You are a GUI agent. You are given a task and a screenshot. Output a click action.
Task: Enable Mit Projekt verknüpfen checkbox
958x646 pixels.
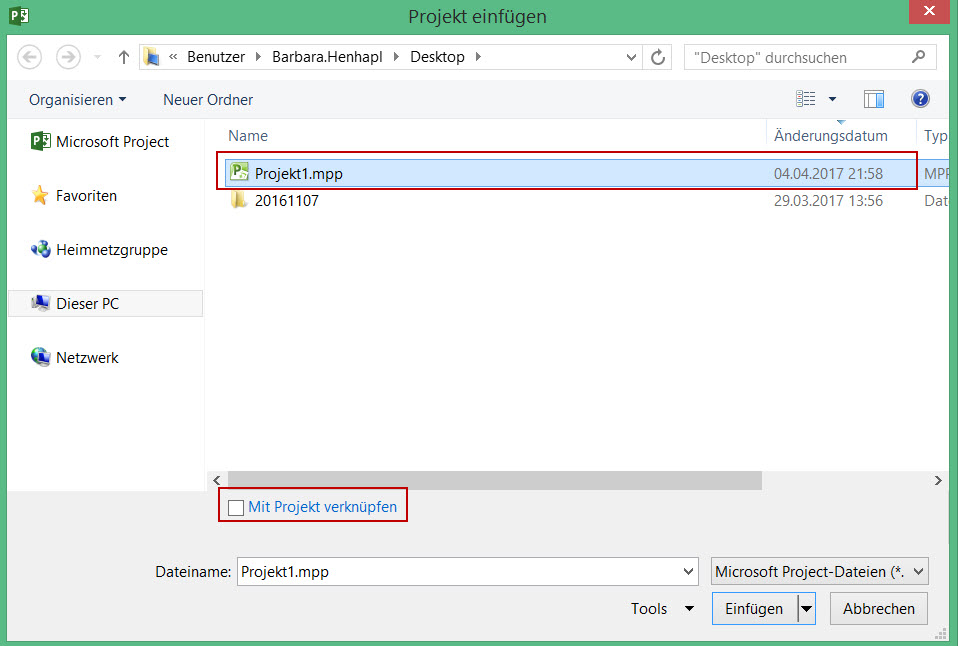(235, 507)
